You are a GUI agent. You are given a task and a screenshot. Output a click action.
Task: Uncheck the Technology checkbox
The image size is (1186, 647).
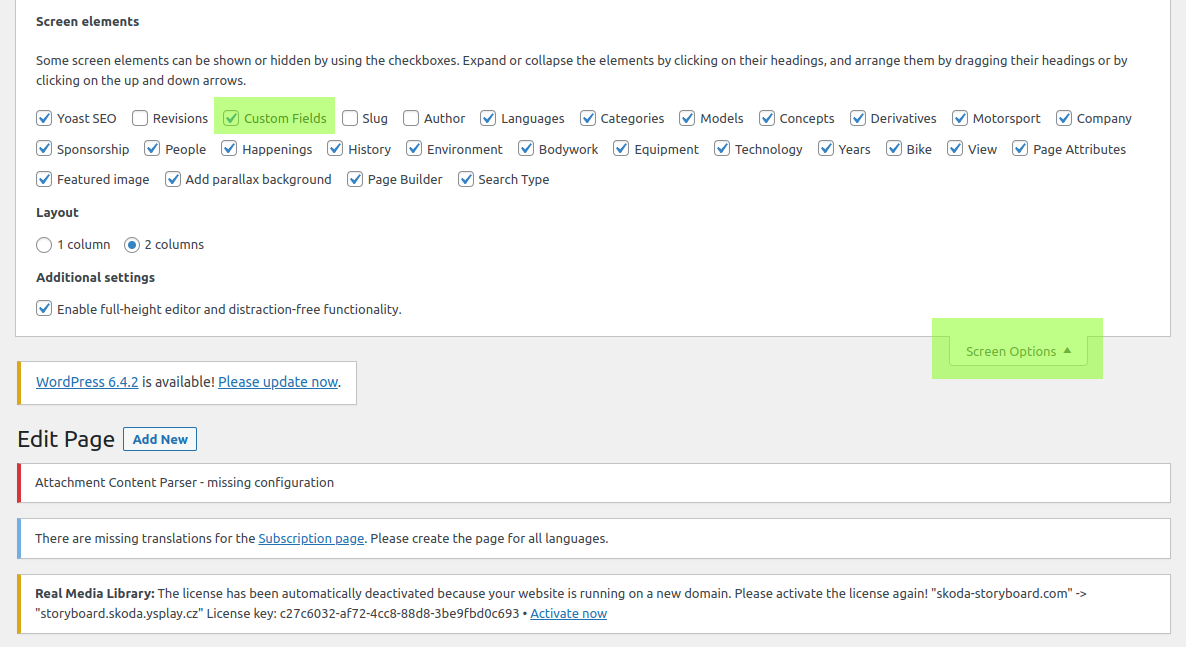(x=722, y=148)
